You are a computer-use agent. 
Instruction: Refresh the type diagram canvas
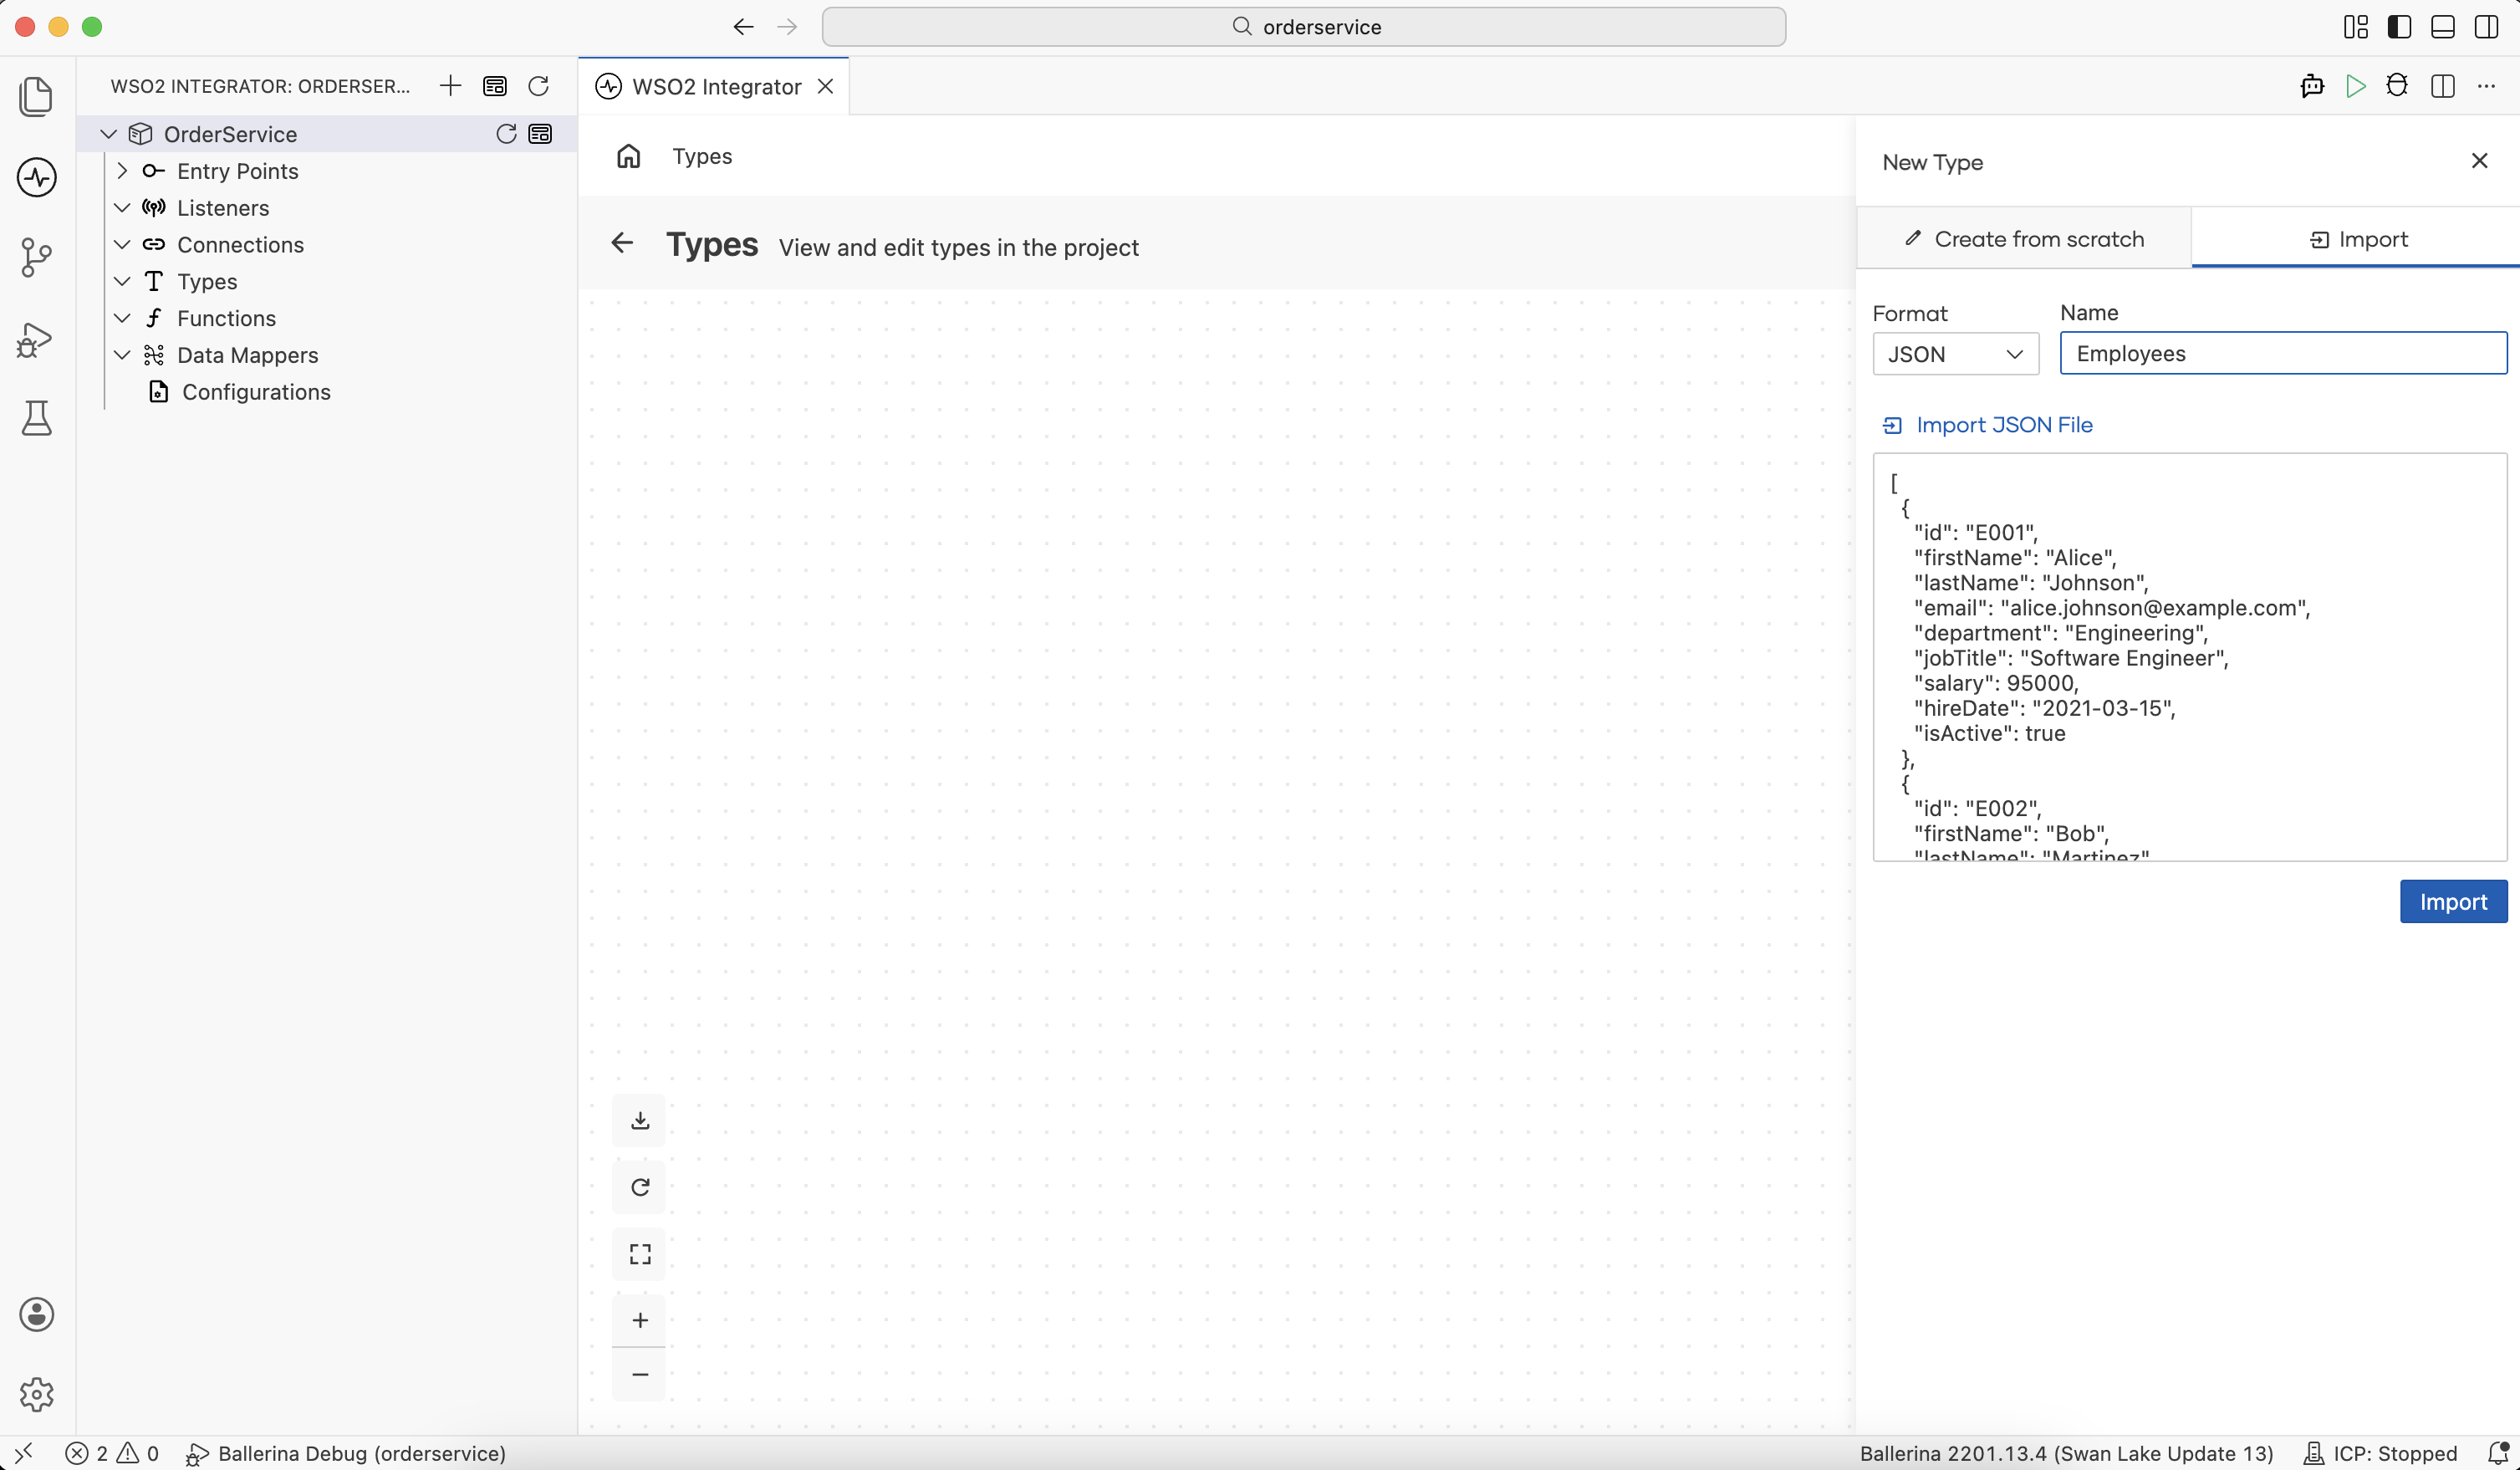[640, 1187]
